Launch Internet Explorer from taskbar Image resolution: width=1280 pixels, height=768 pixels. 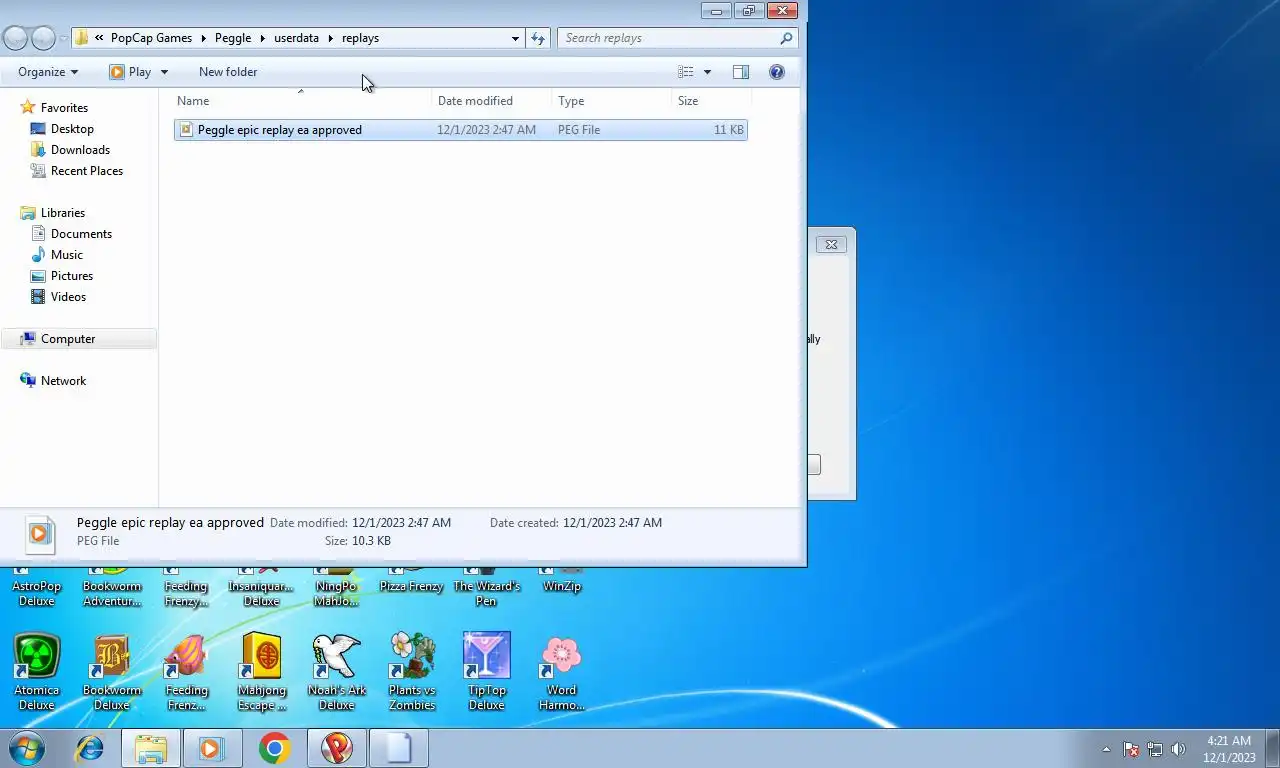[x=90, y=748]
